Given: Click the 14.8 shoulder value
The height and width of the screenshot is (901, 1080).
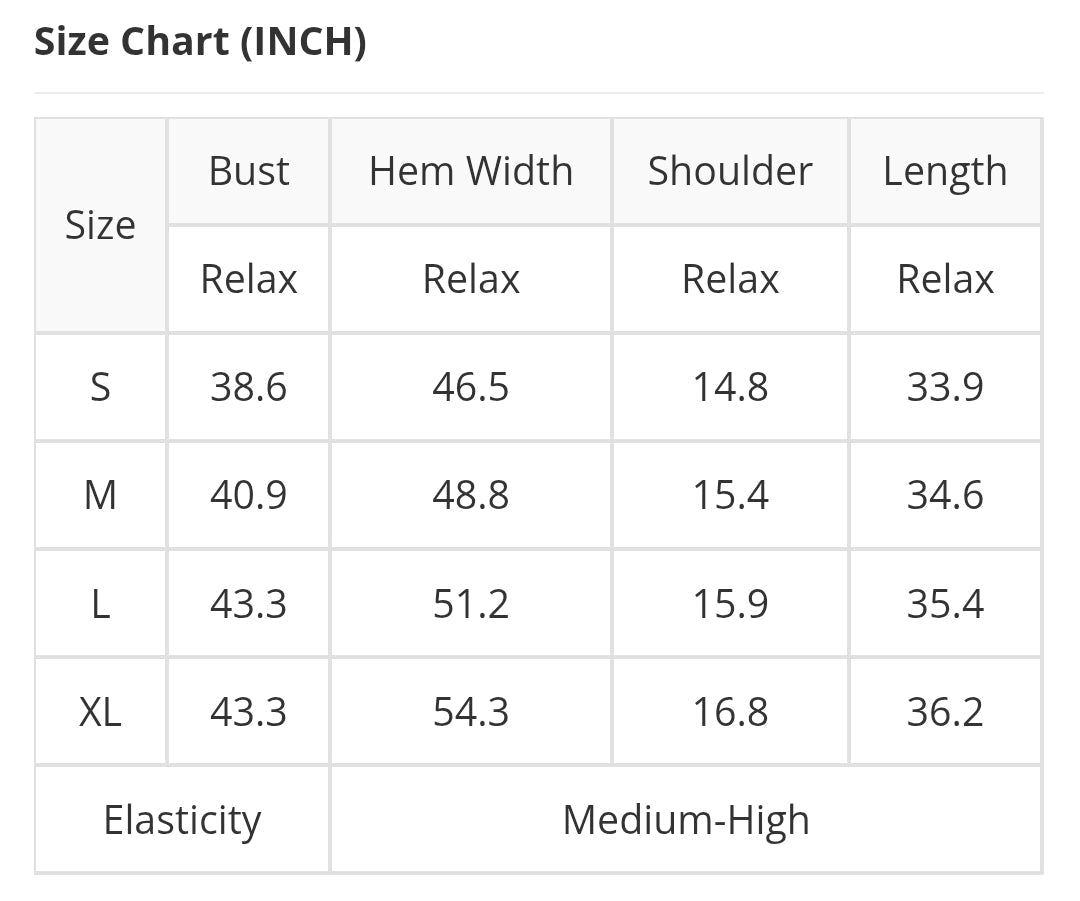Looking at the screenshot, I should point(730,387).
